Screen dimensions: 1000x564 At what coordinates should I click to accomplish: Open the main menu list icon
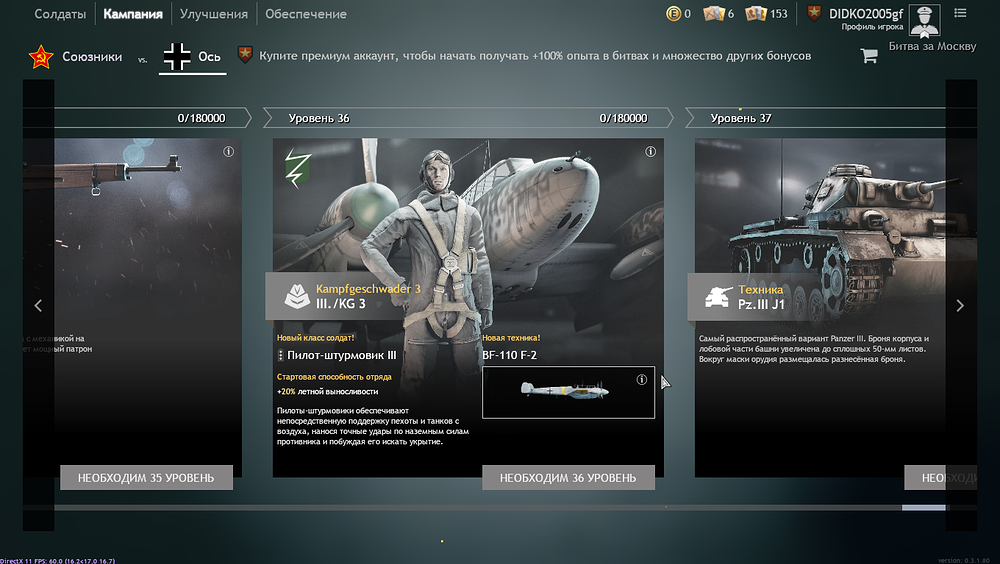(x=961, y=13)
